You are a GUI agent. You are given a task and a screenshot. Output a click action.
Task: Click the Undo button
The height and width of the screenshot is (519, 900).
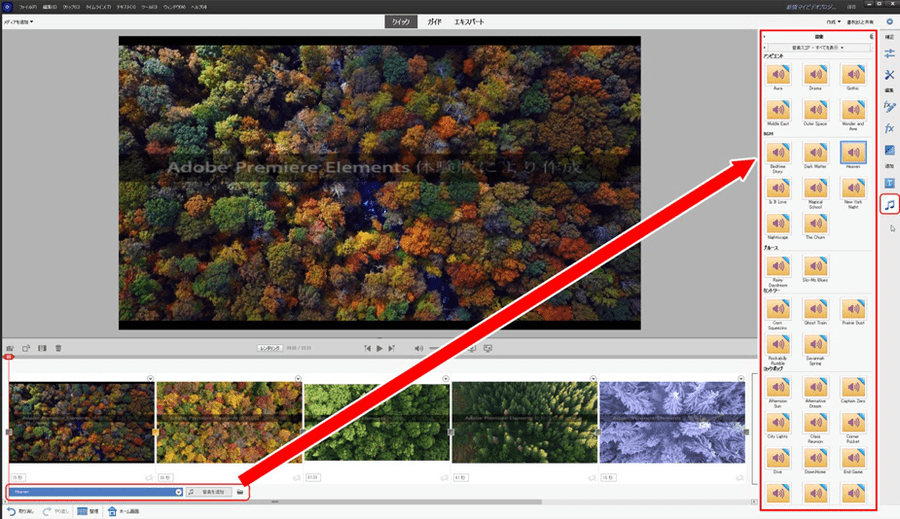coord(21,511)
